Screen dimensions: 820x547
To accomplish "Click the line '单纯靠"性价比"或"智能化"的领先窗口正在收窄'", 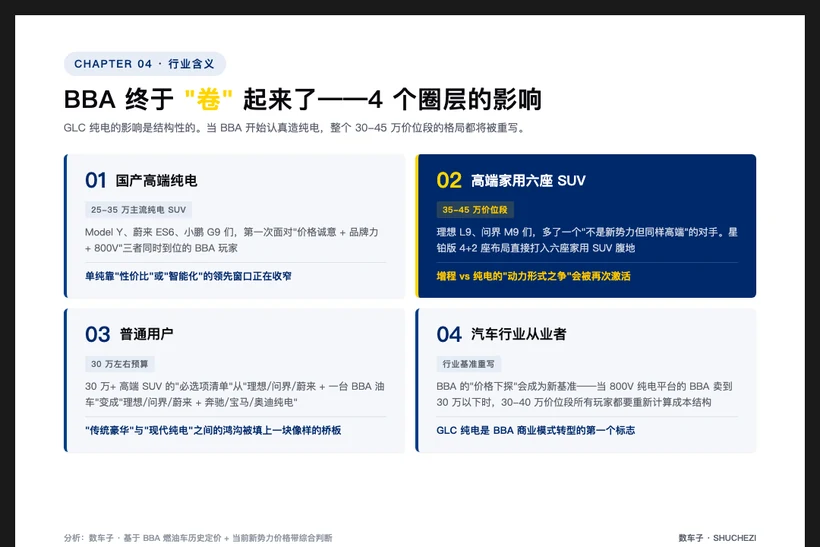I will (188, 276).
